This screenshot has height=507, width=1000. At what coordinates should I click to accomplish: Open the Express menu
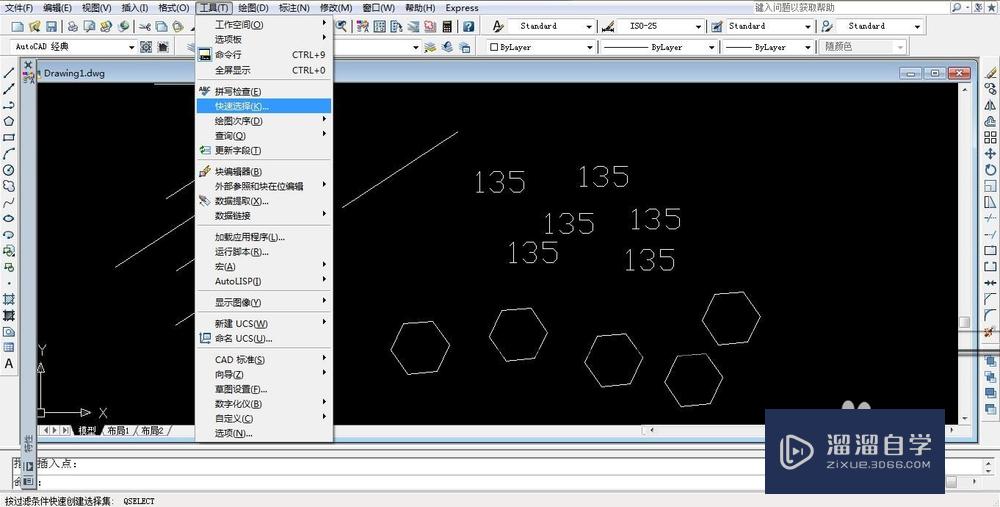[462, 8]
